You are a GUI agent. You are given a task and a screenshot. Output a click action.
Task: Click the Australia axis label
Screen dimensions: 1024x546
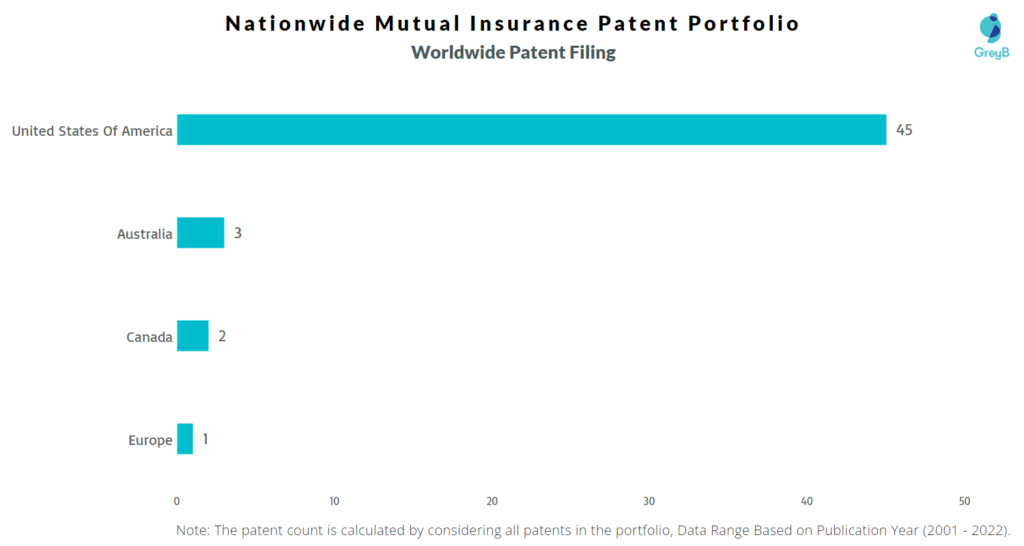click(x=144, y=234)
